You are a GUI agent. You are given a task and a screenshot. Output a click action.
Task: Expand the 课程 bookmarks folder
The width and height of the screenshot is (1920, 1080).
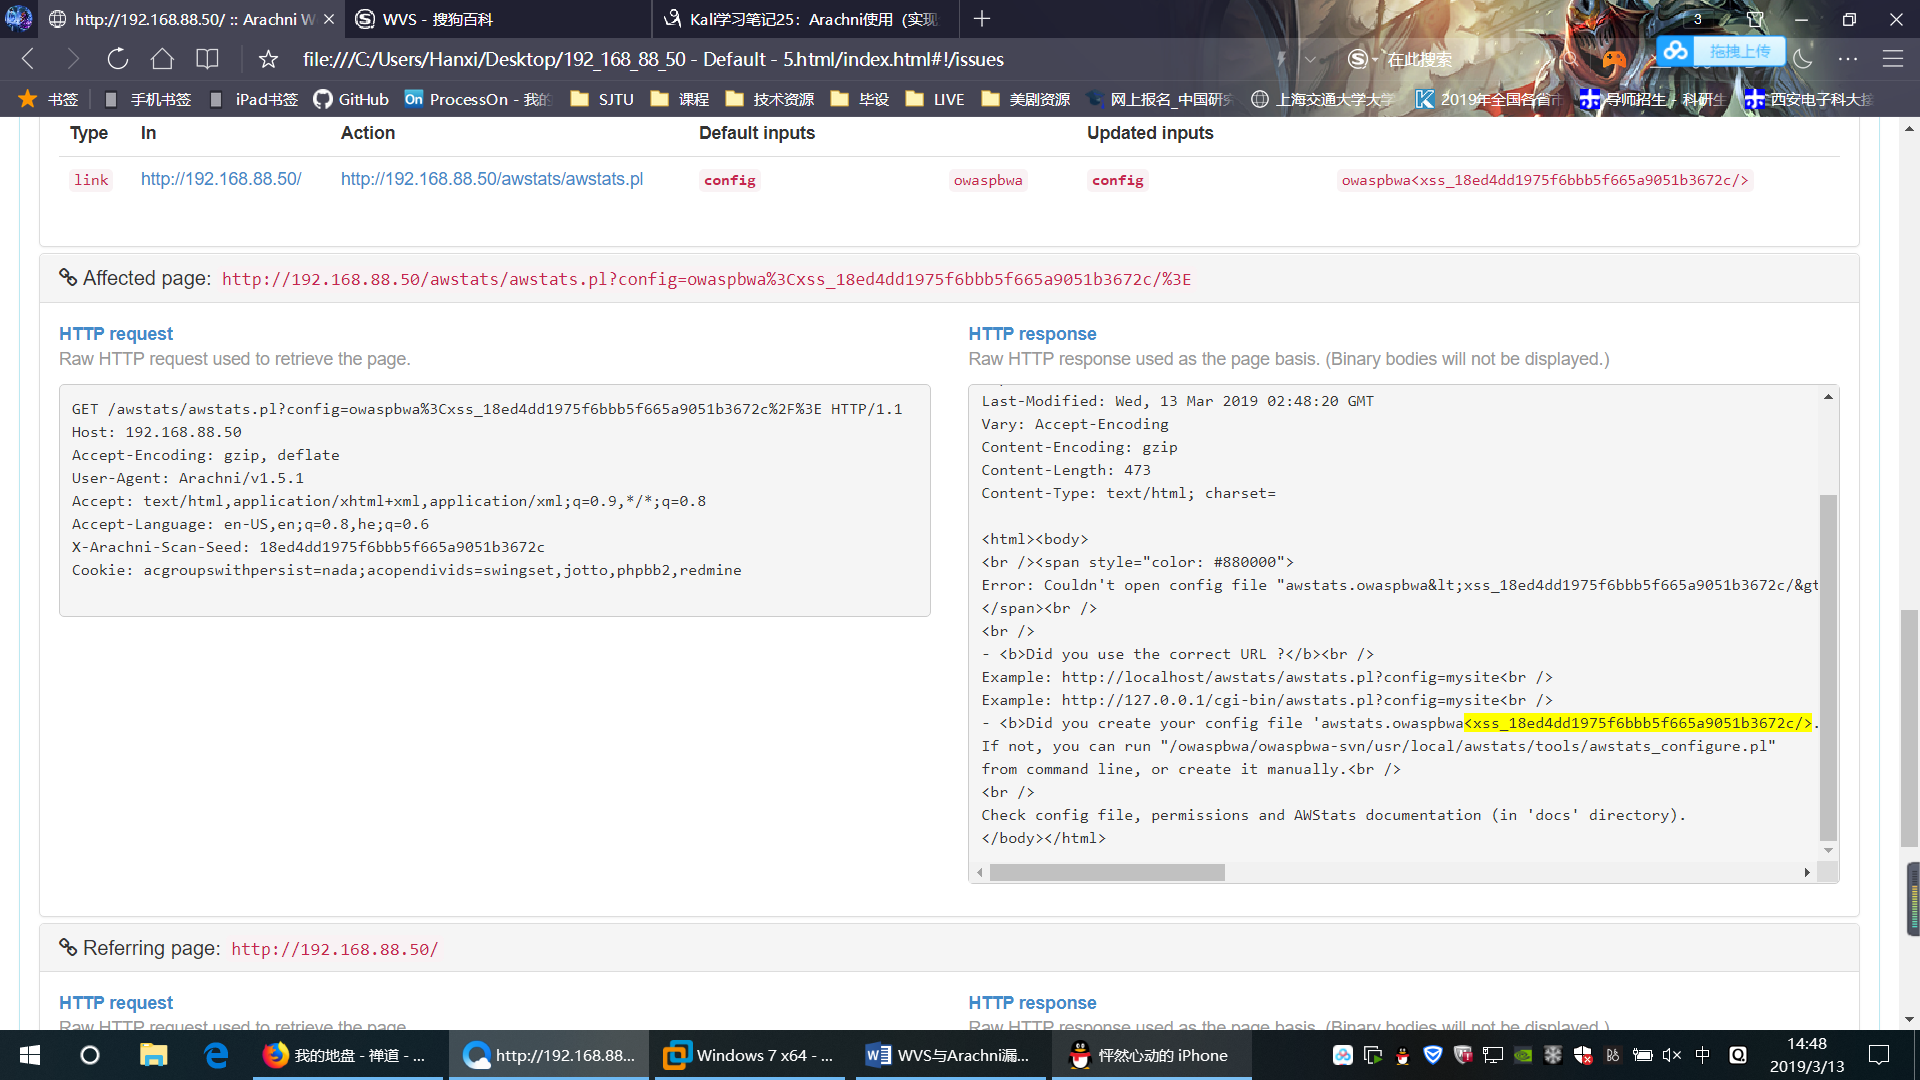(x=680, y=99)
